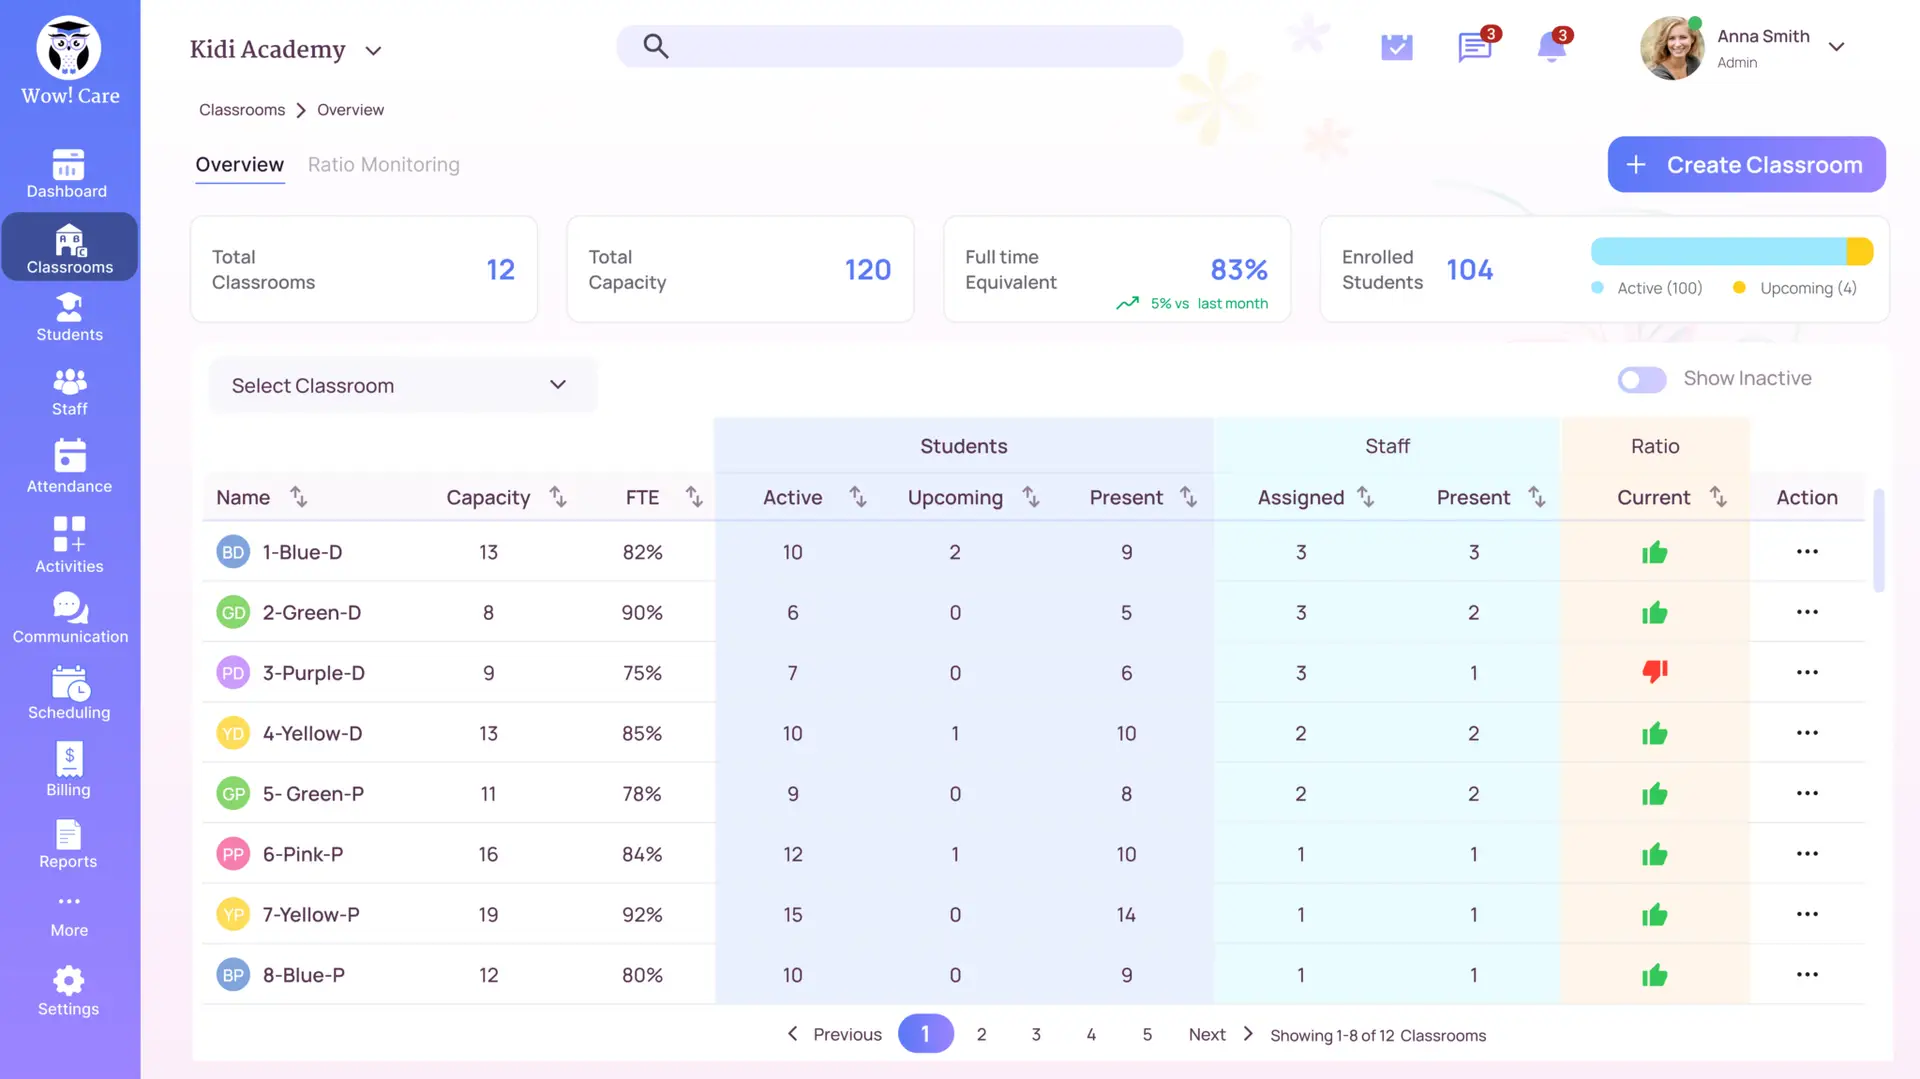Click Anna Smith profile photo

tap(1672, 48)
